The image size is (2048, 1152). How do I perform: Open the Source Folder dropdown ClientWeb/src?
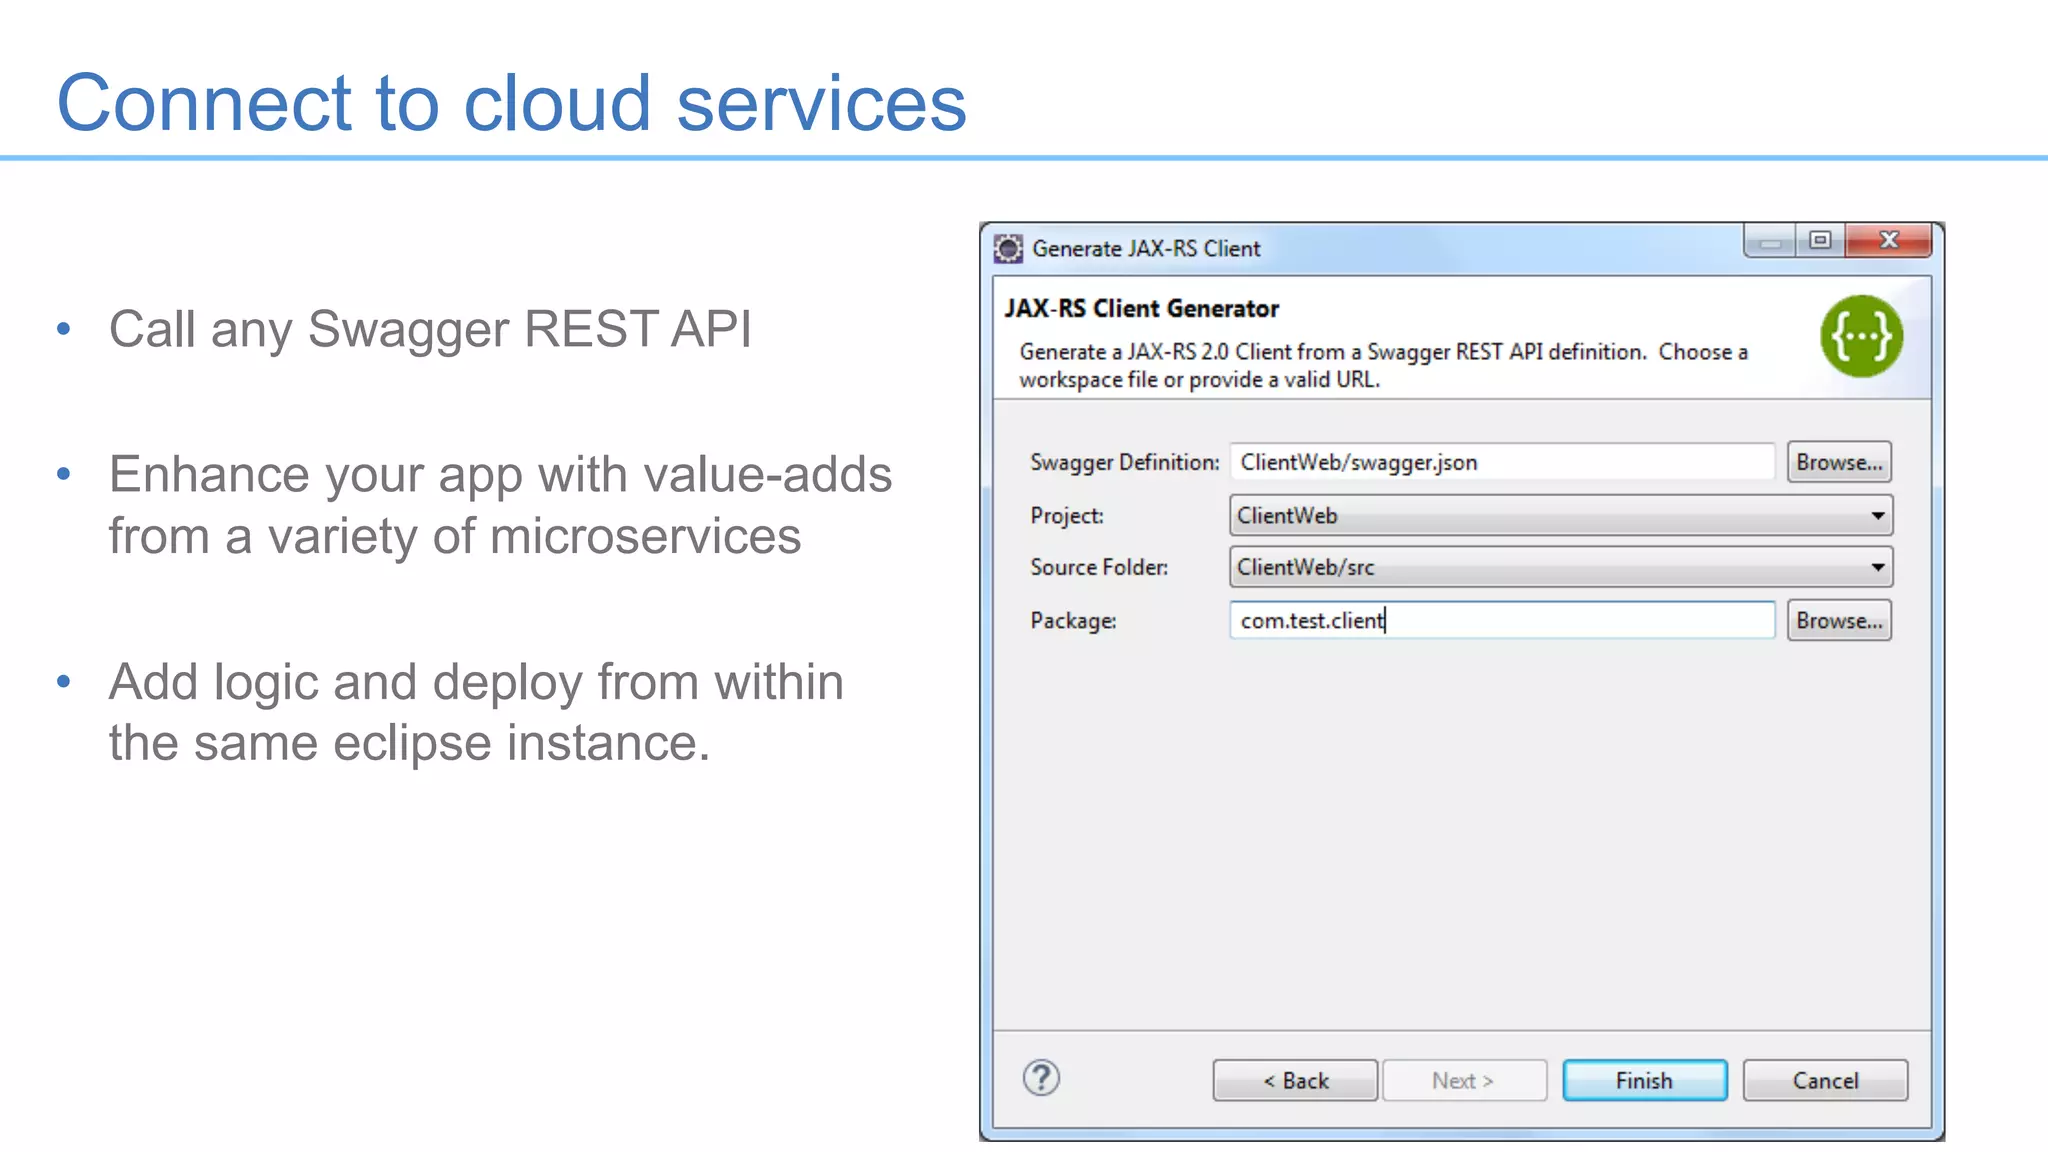1560,567
